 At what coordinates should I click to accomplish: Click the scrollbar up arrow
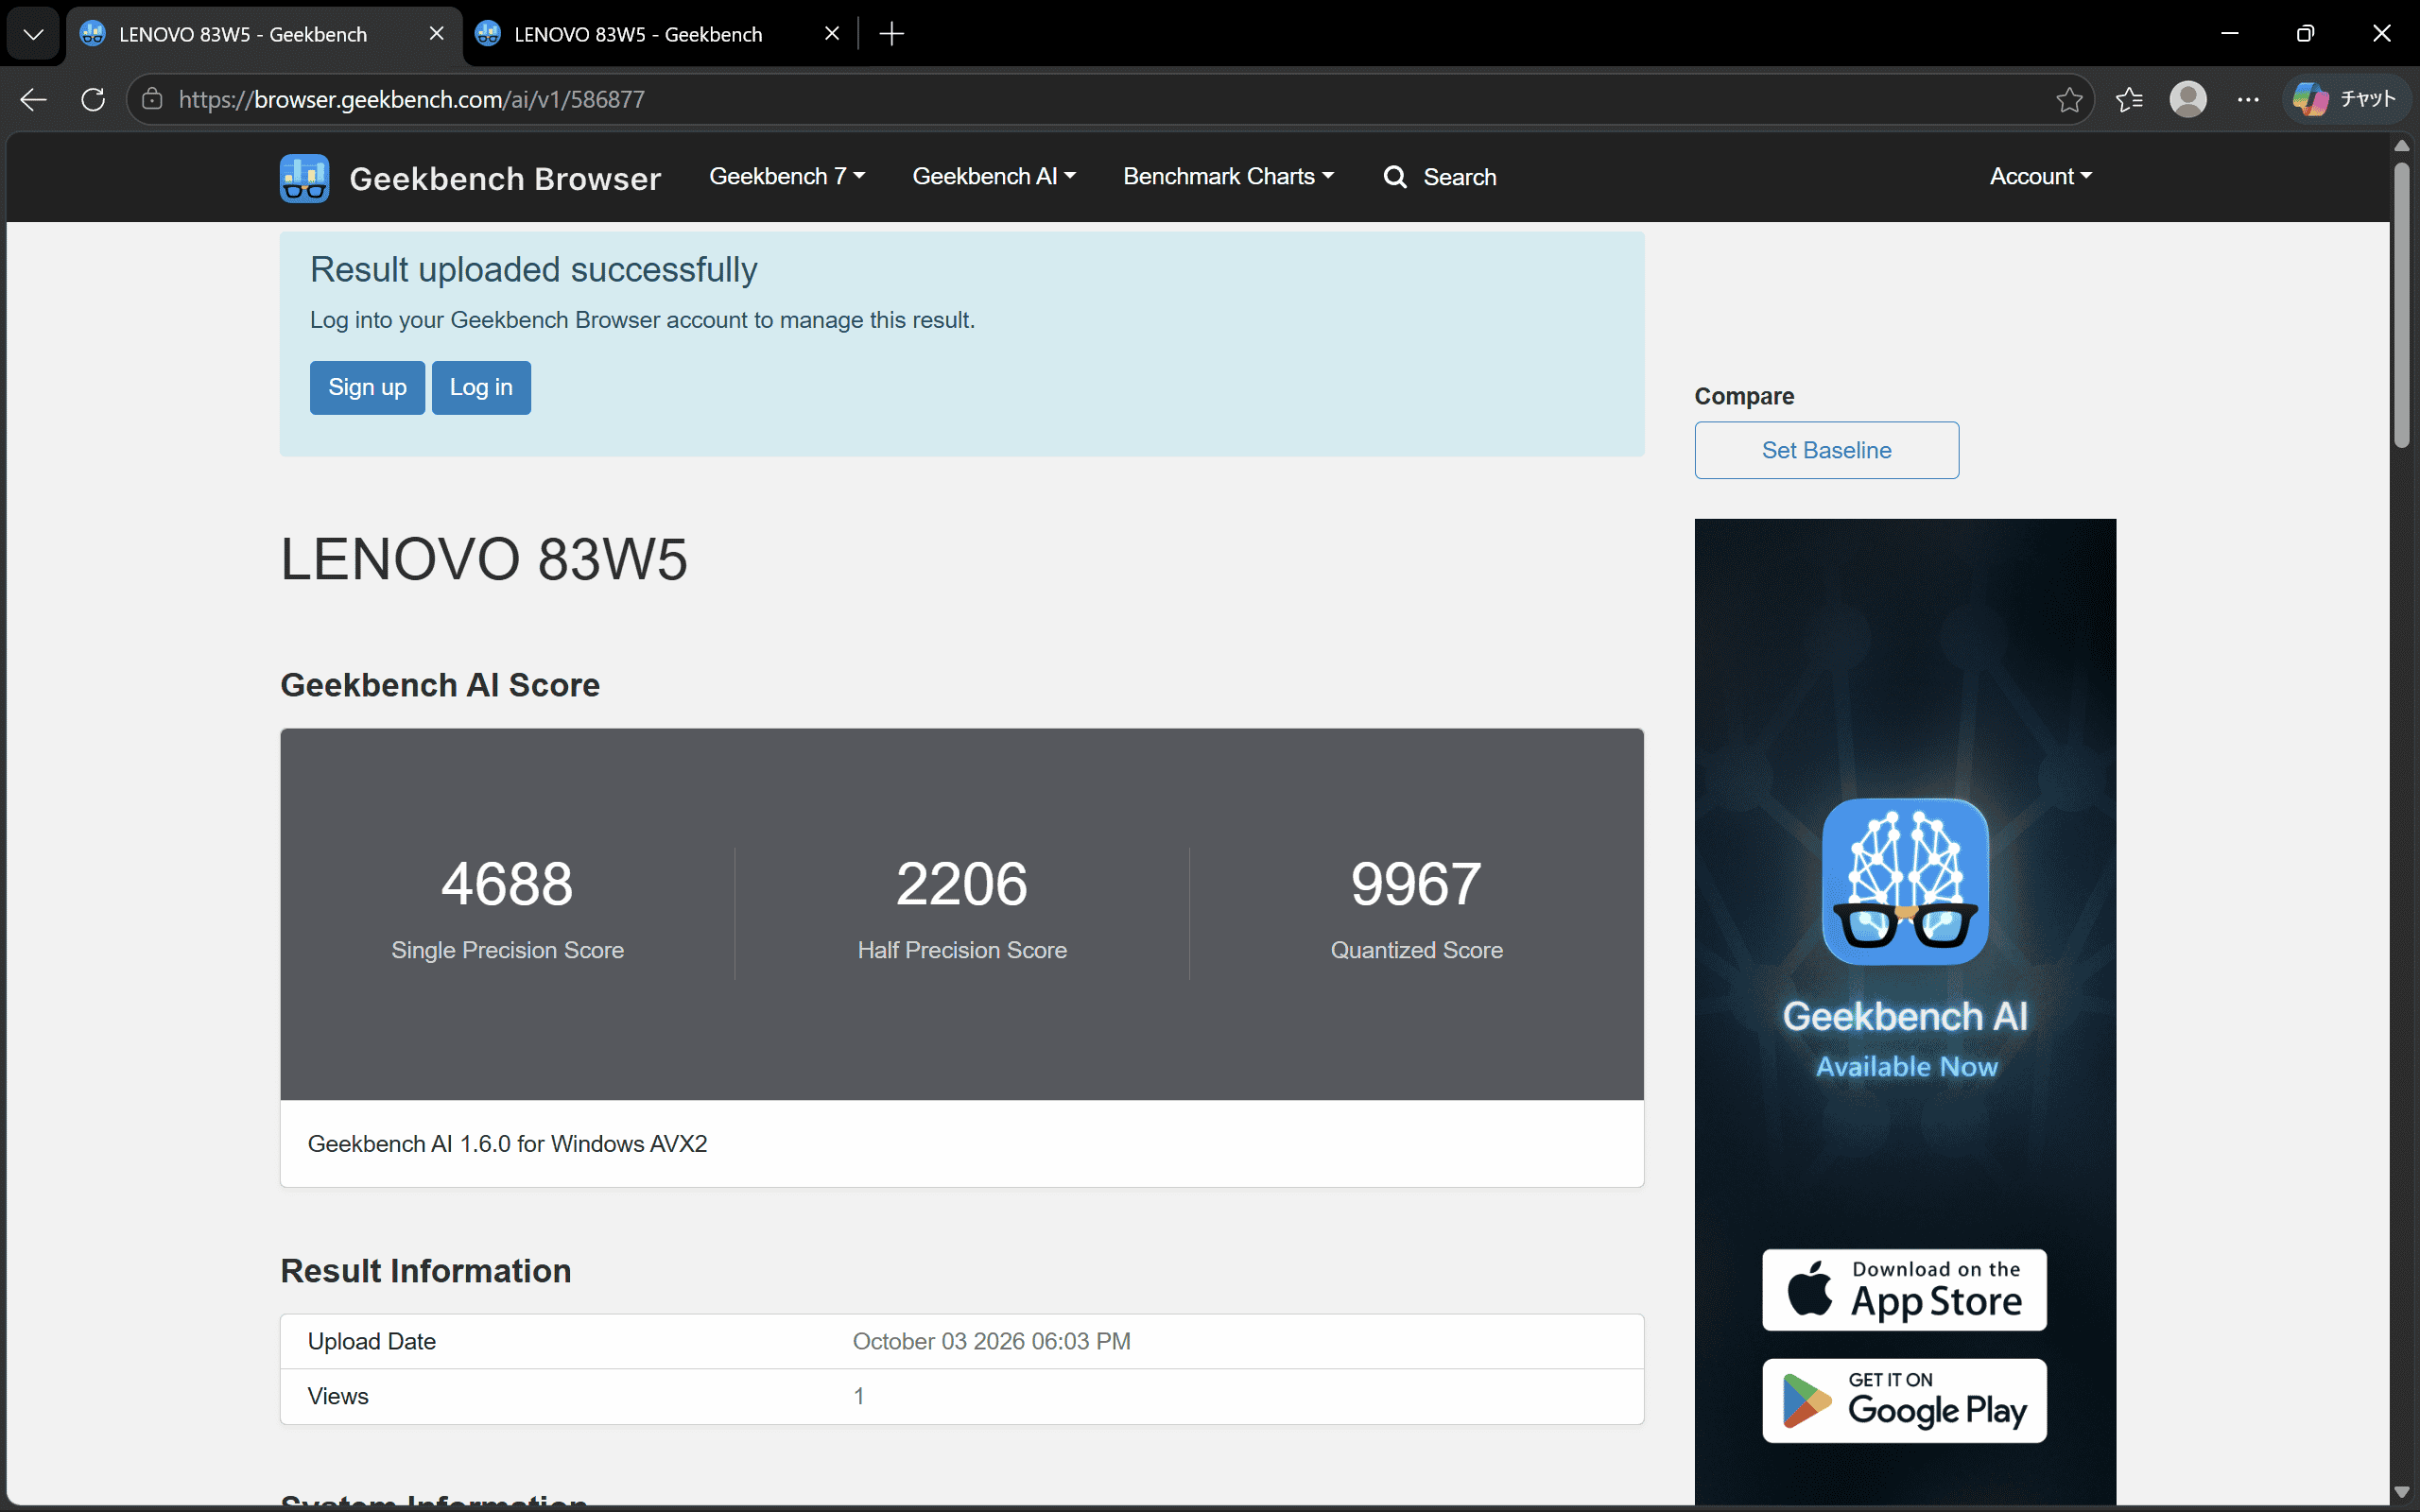(x=2402, y=146)
